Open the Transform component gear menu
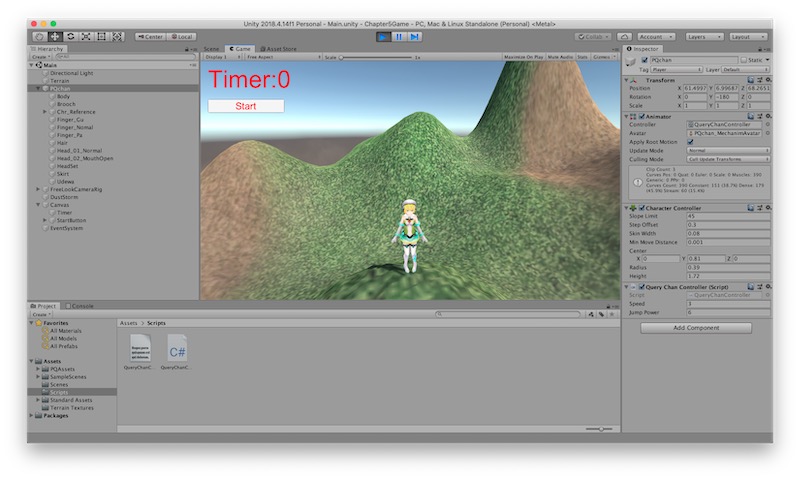800x479 pixels. pyautogui.click(x=768, y=80)
